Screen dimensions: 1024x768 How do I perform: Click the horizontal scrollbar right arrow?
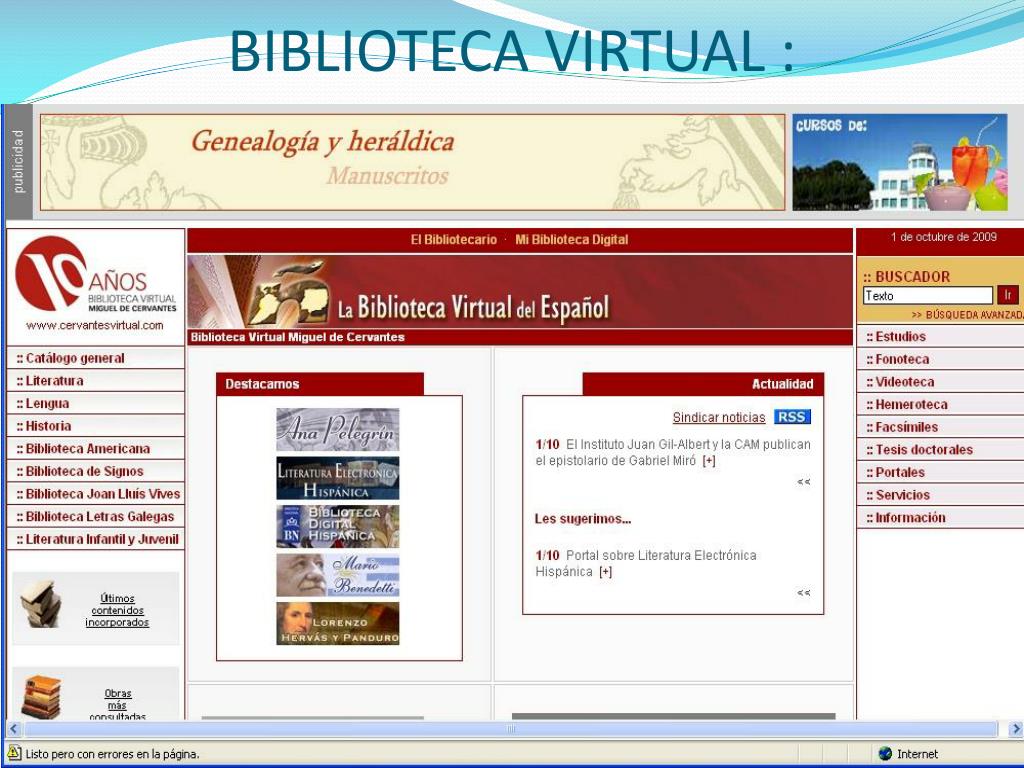tap(1016, 729)
